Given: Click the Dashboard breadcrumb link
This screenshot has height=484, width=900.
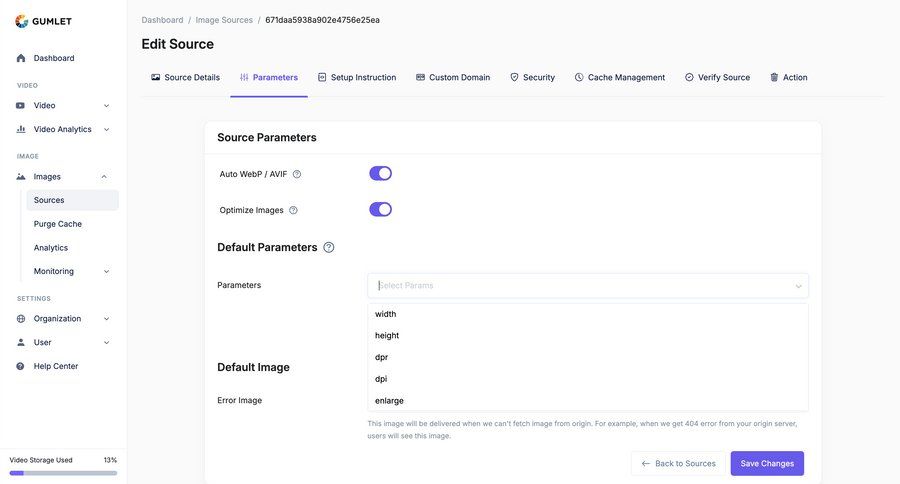Looking at the screenshot, I should coord(162,20).
